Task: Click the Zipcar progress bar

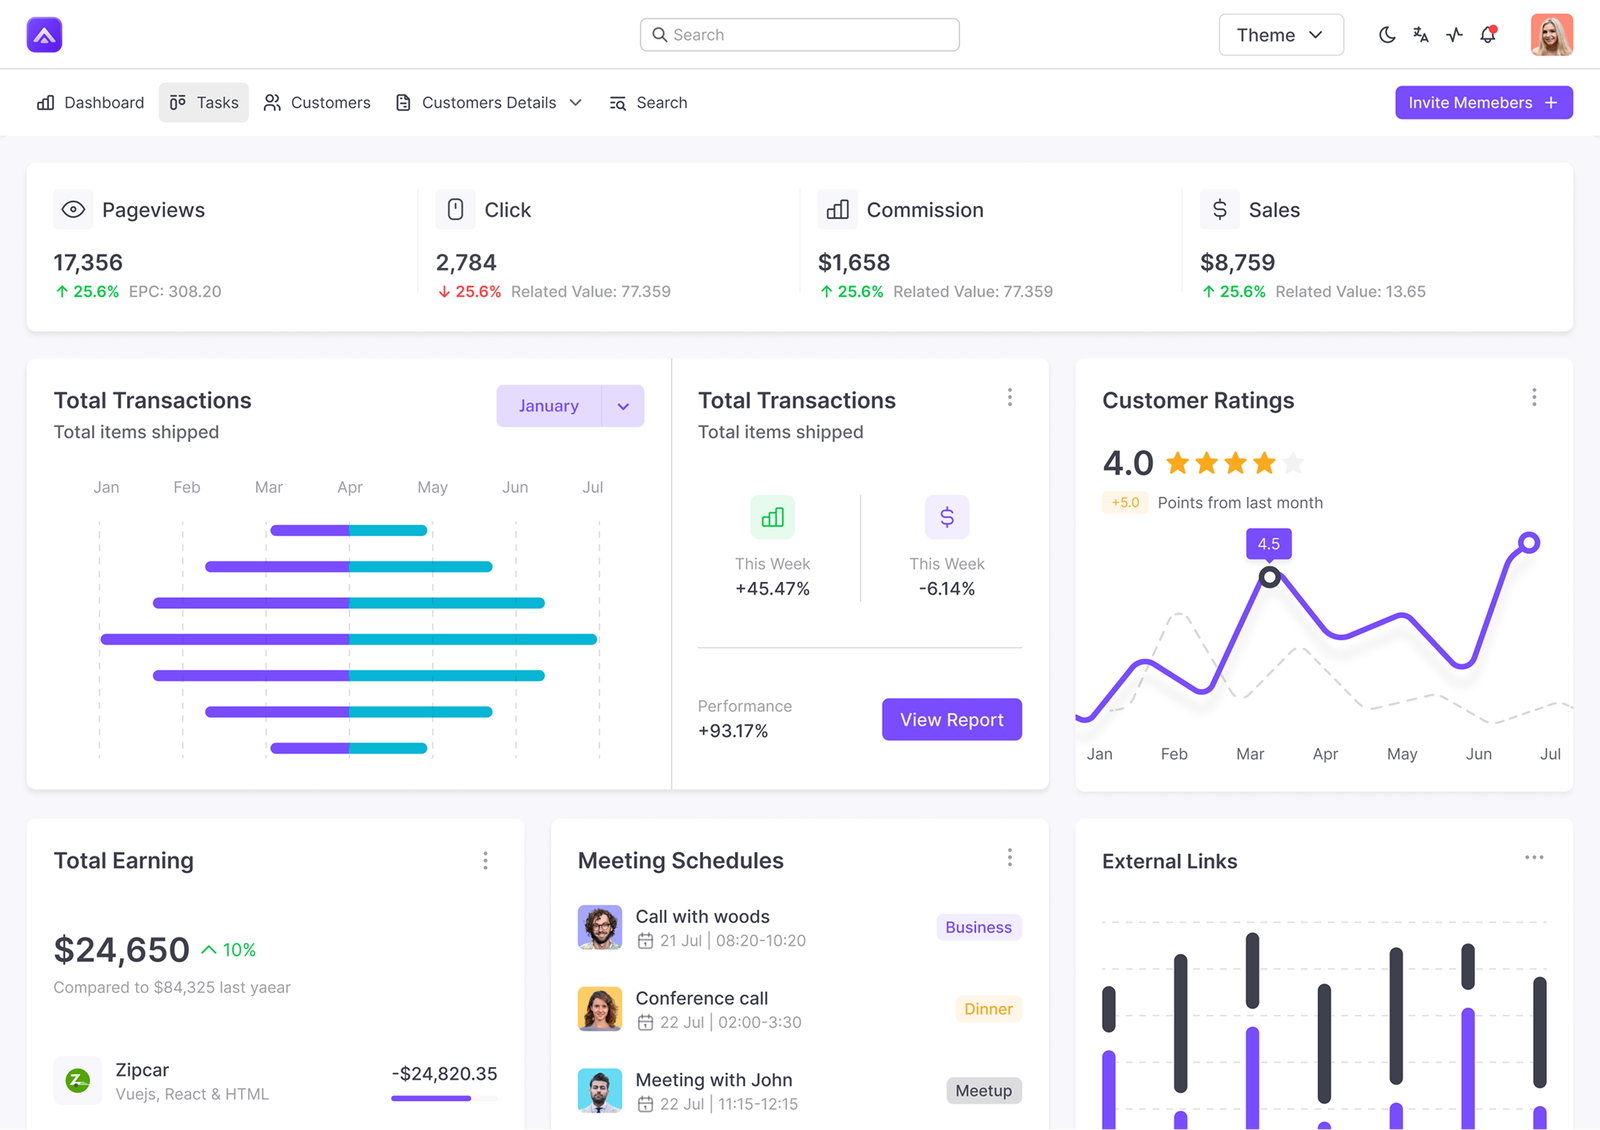Action: [x=444, y=1098]
